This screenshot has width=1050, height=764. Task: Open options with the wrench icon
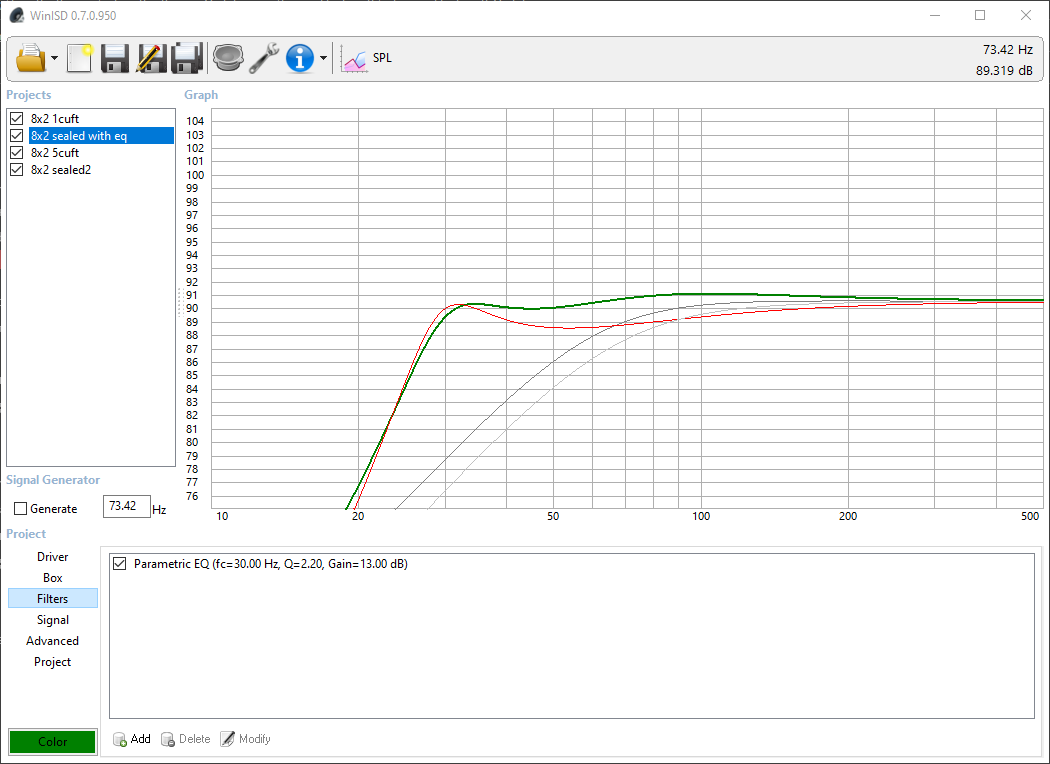[x=264, y=58]
